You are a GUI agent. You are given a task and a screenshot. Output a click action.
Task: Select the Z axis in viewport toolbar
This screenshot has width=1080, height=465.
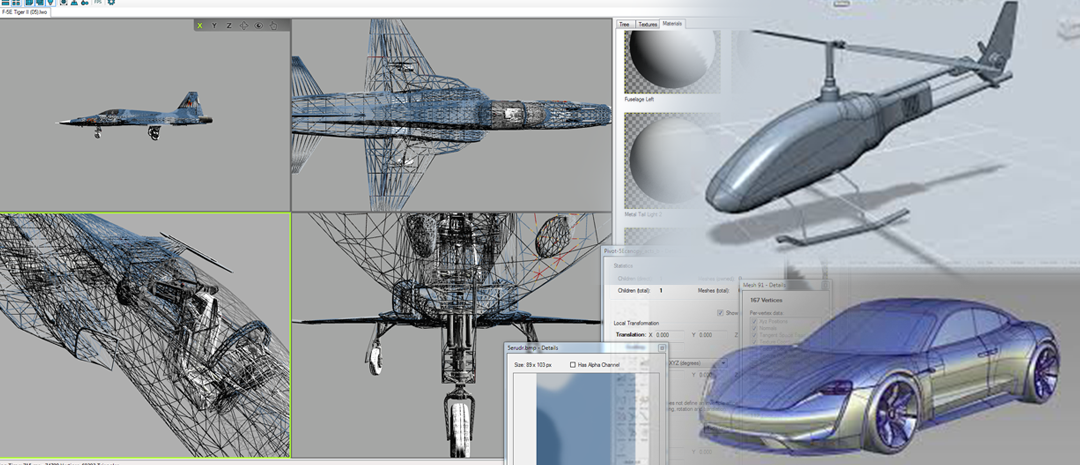[229, 25]
